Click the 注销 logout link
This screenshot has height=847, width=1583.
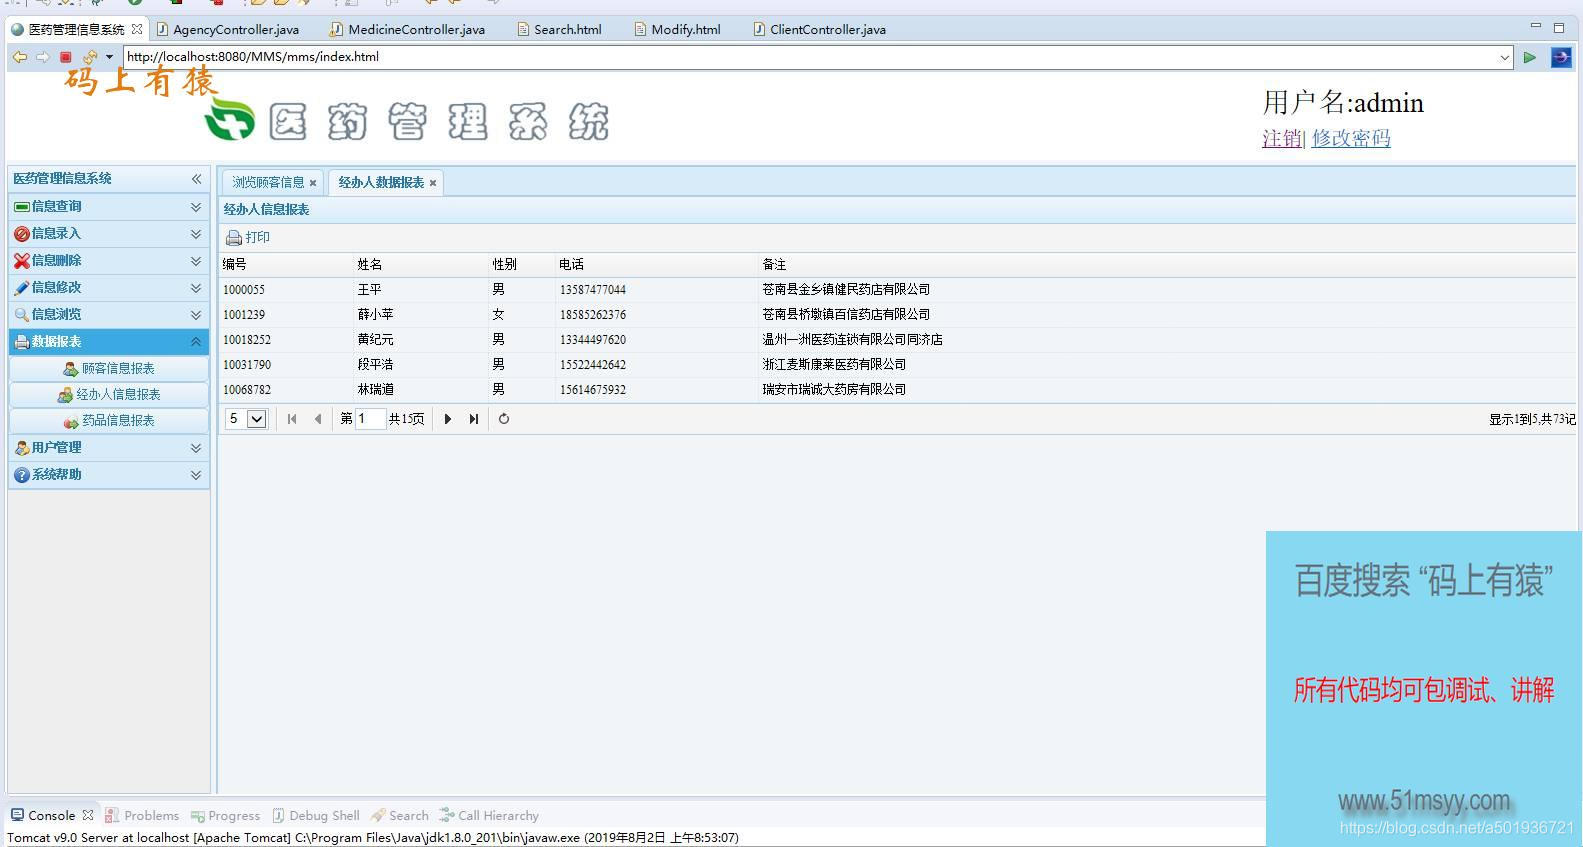pyautogui.click(x=1281, y=139)
